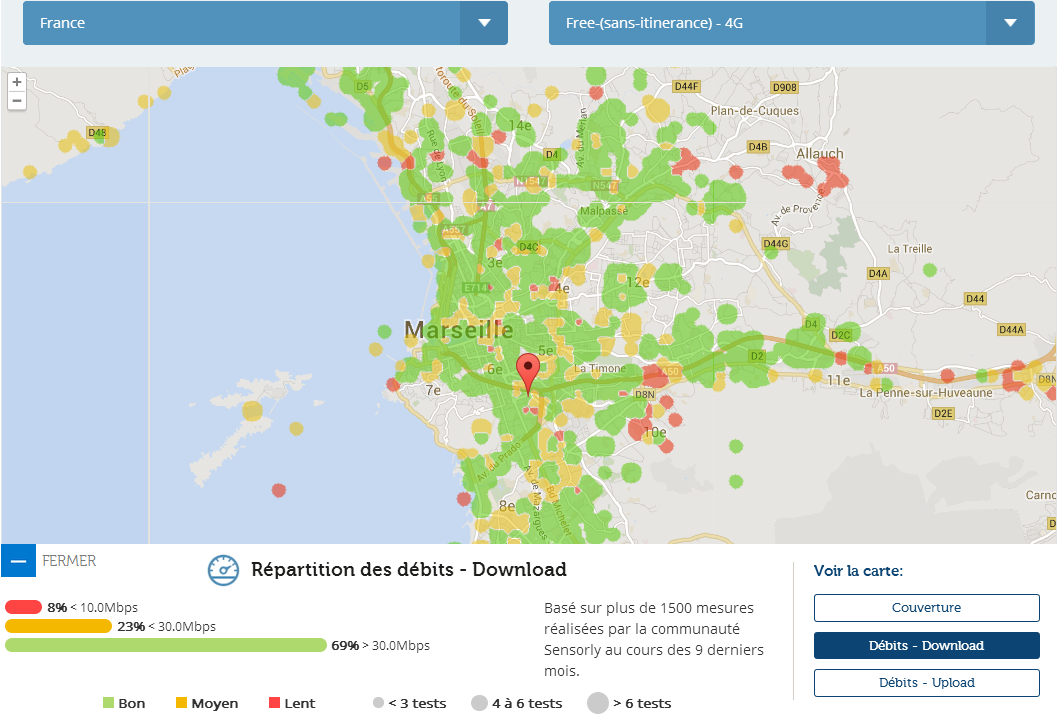Open Free-(sans-itinerance) - 4G operator dropdown
Screen dimensions: 1059x715
[791, 23]
